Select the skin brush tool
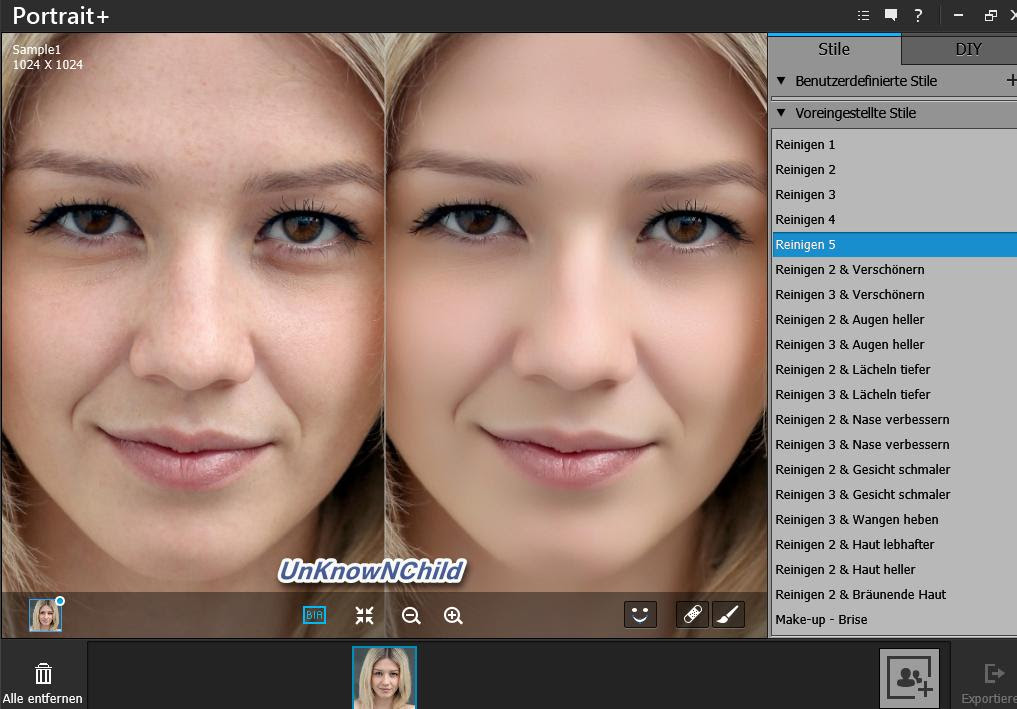This screenshot has height=709, width=1017. tap(728, 614)
